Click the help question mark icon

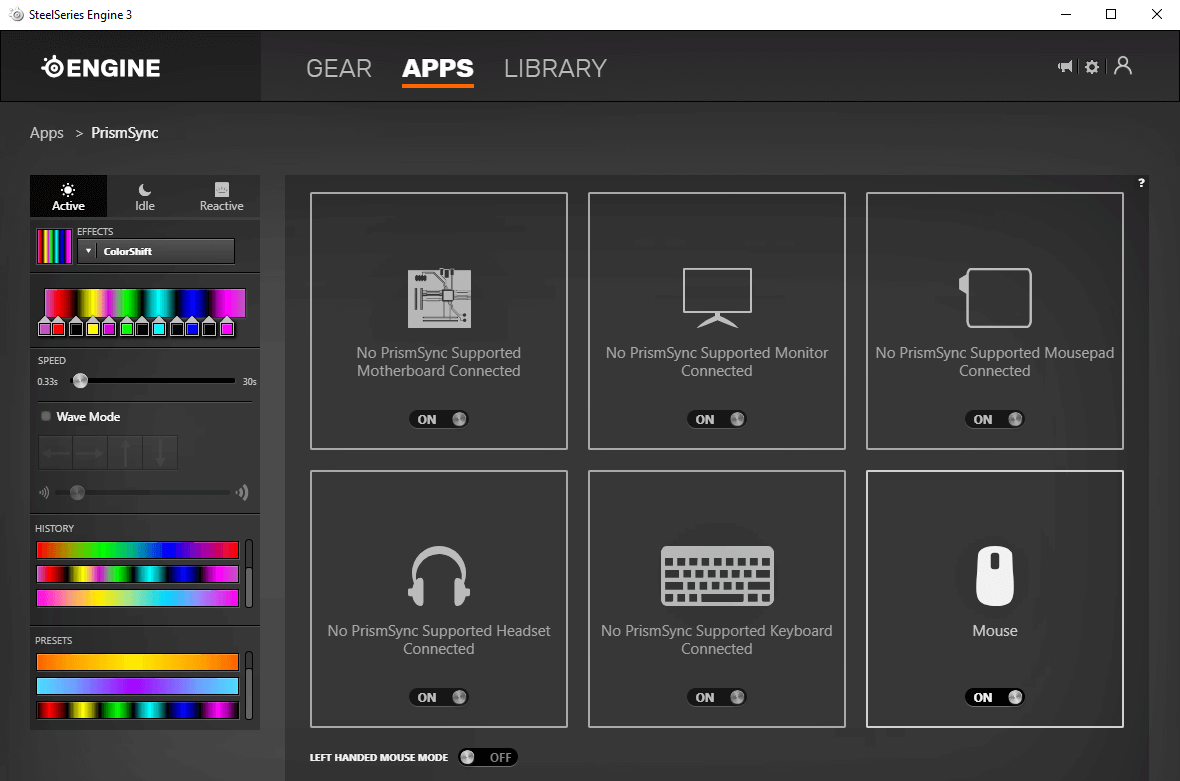tap(1141, 183)
